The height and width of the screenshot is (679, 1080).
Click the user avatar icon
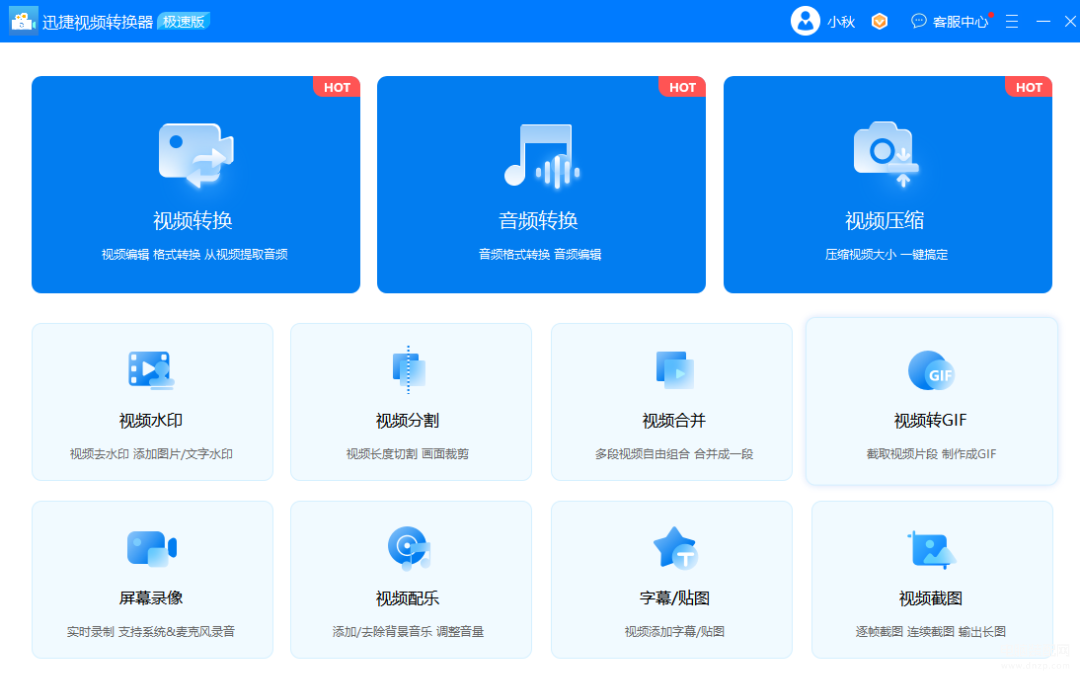click(x=804, y=21)
